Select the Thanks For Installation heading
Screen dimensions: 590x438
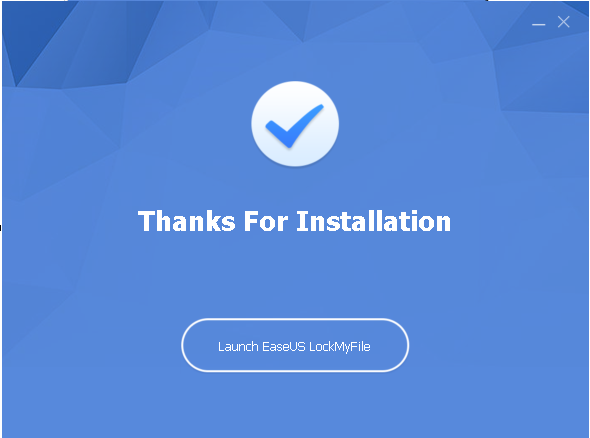[294, 221]
